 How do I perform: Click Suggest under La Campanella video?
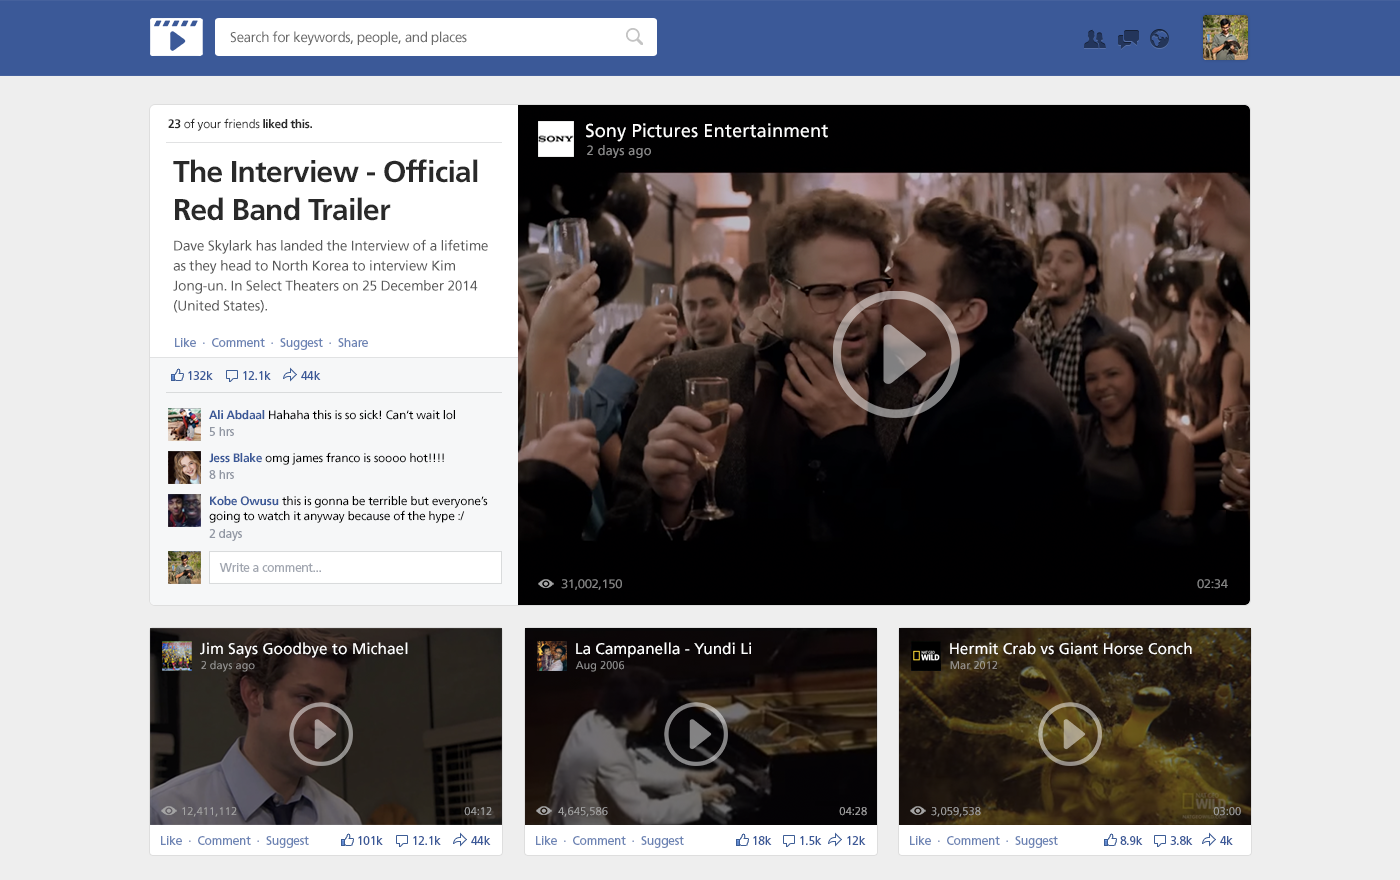662,841
